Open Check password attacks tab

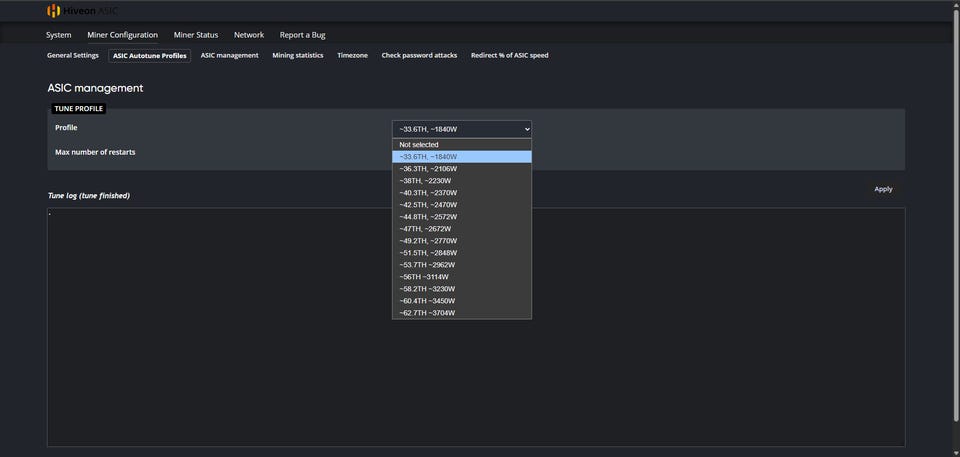pyautogui.click(x=419, y=55)
